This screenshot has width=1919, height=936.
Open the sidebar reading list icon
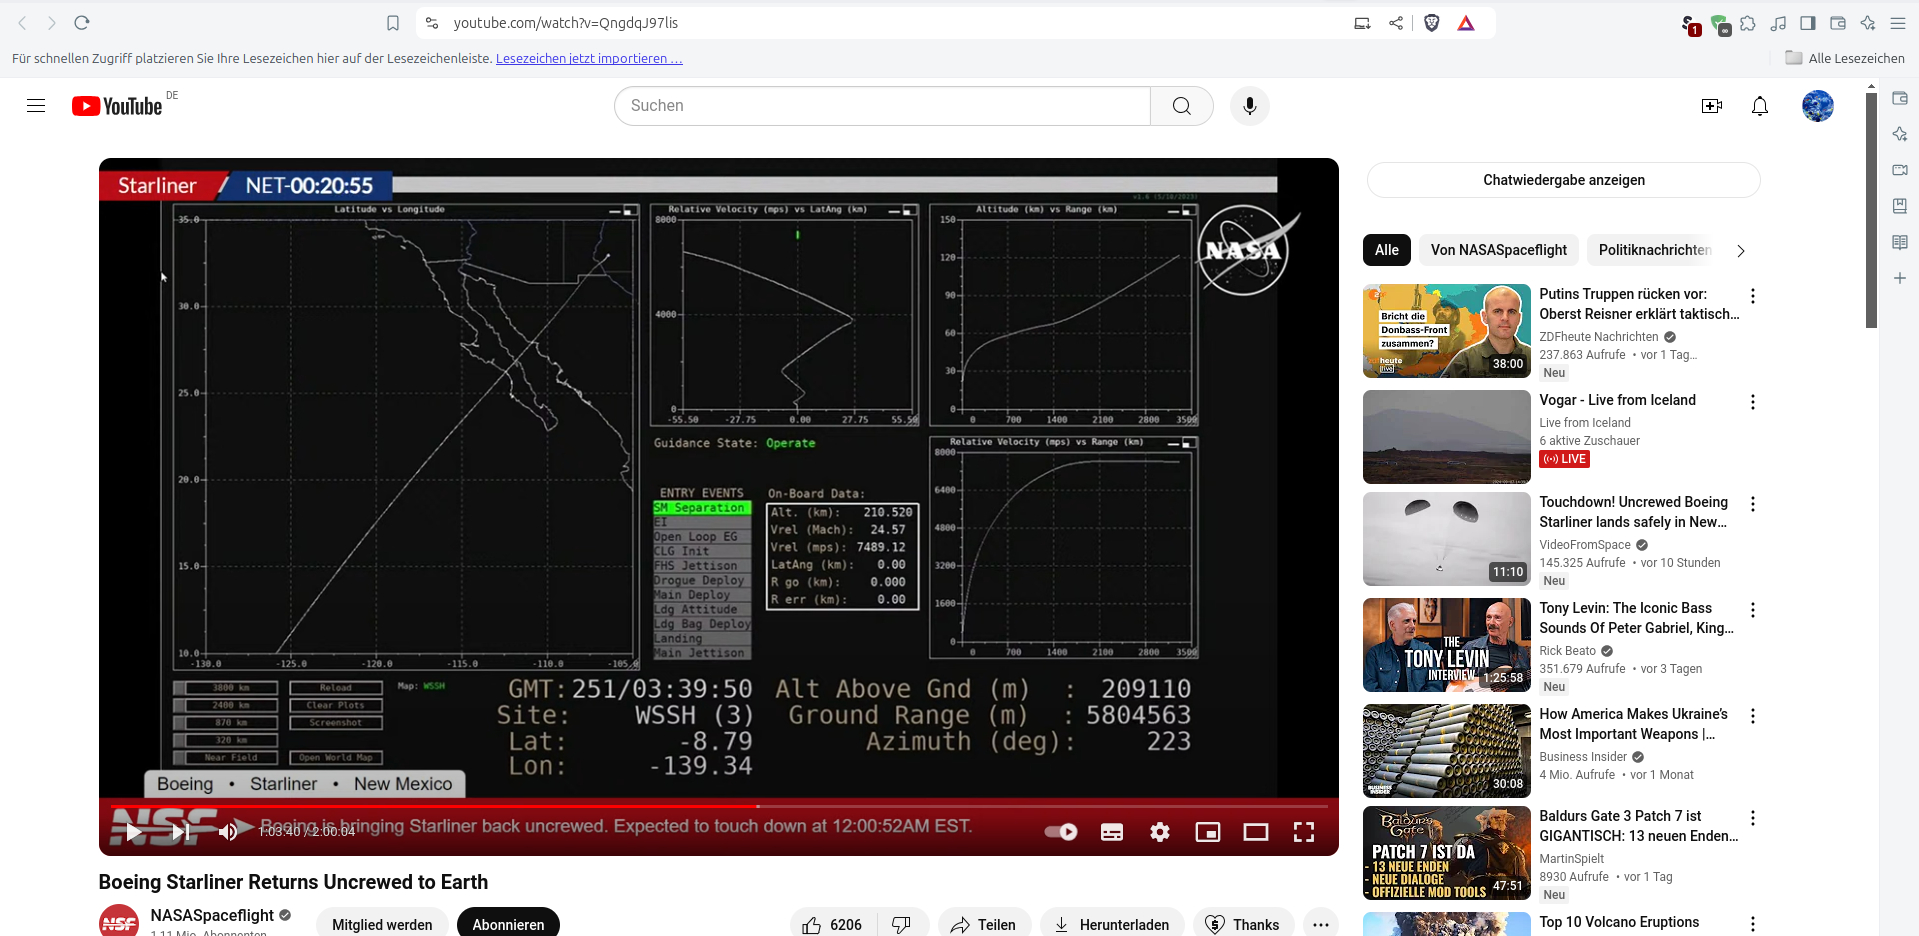(x=1900, y=242)
